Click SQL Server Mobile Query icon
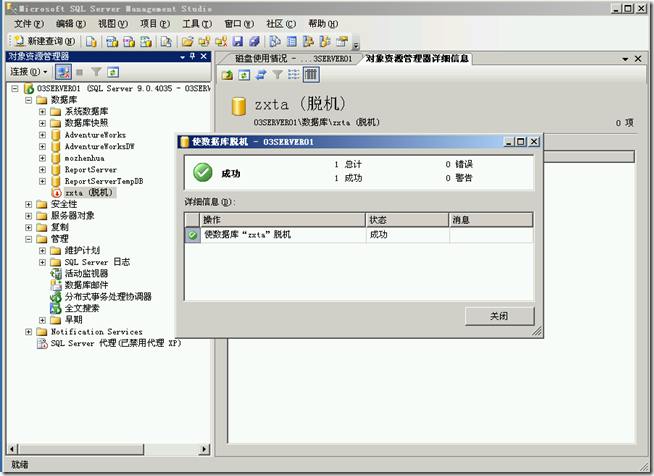Image resolution: width=654 pixels, height=476 pixels. click(x=166, y=41)
